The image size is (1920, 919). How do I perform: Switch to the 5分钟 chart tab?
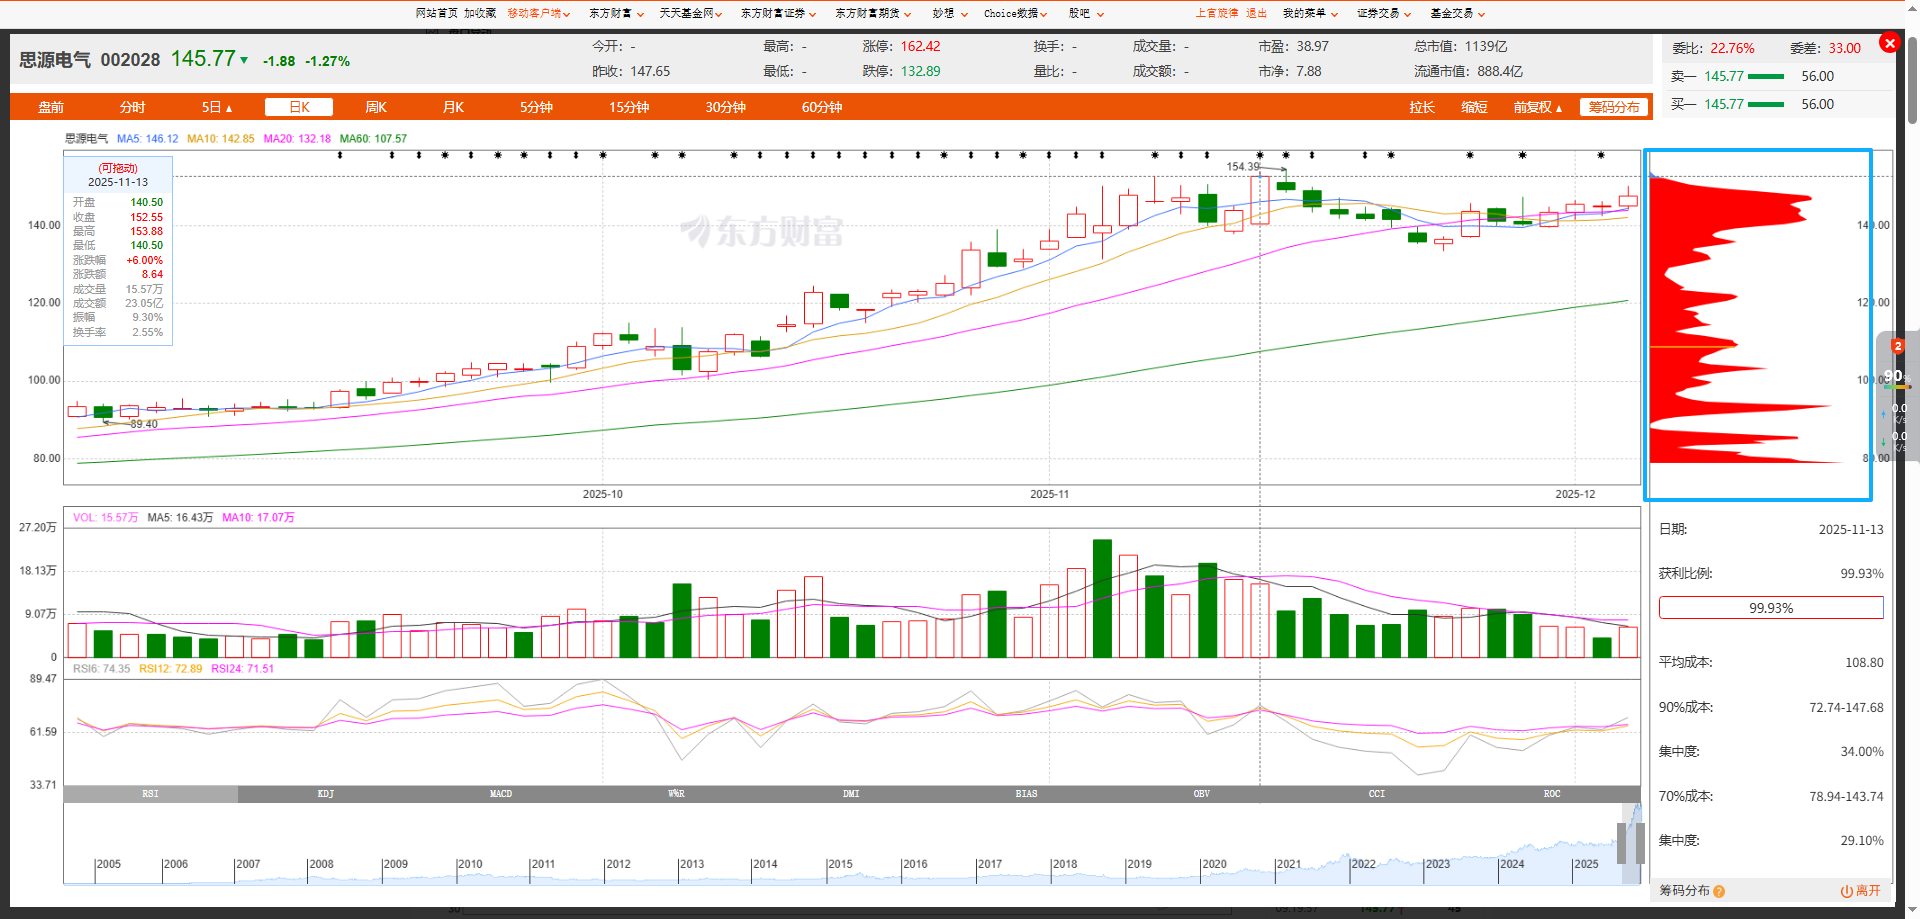point(536,107)
